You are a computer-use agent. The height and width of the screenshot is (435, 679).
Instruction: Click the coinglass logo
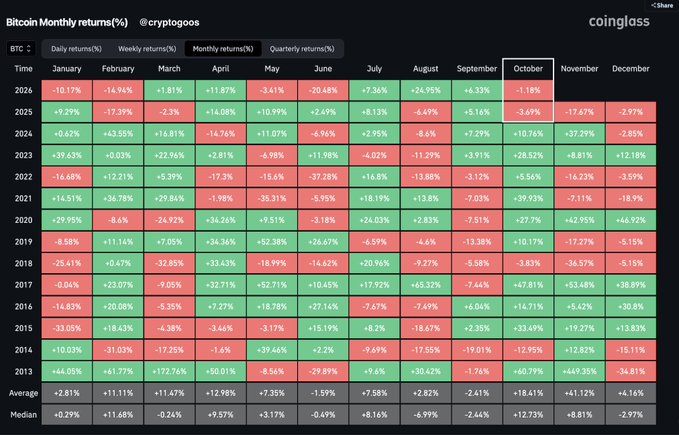(x=619, y=22)
